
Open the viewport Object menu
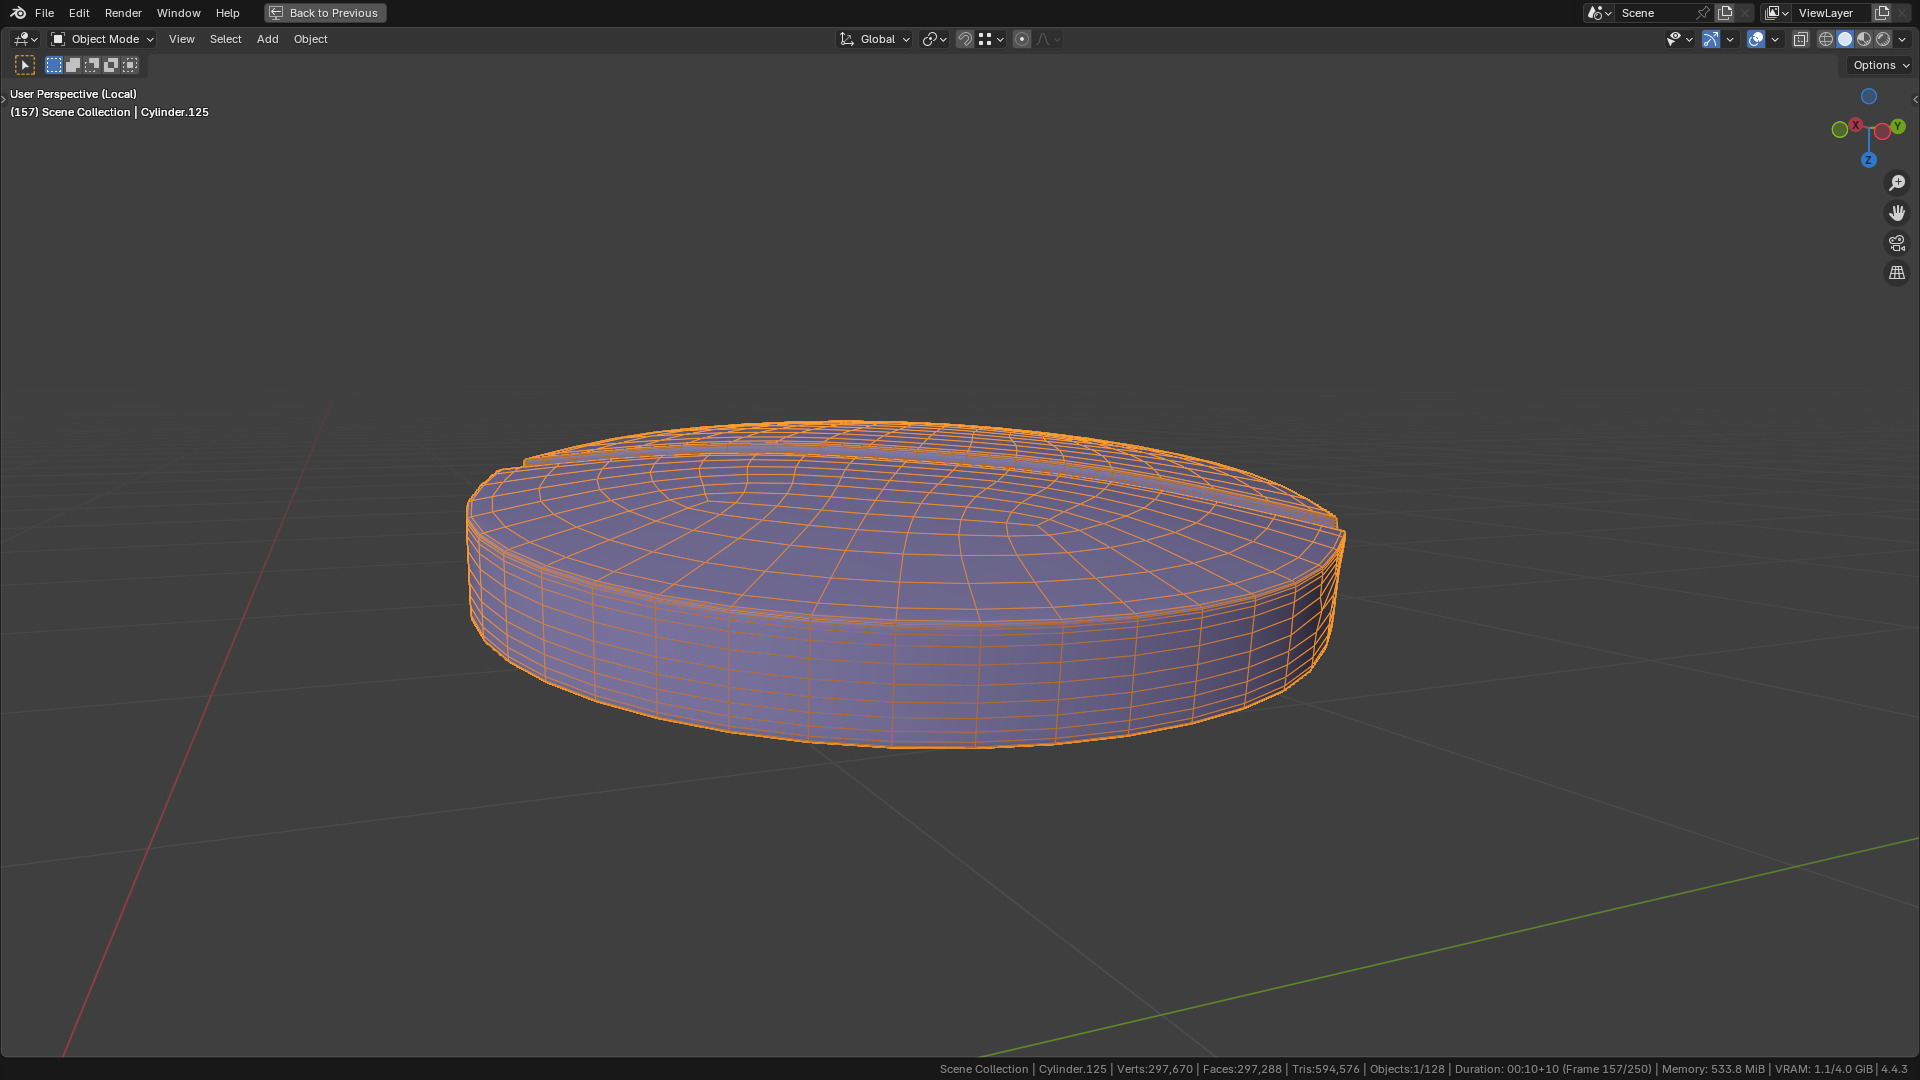(x=310, y=39)
